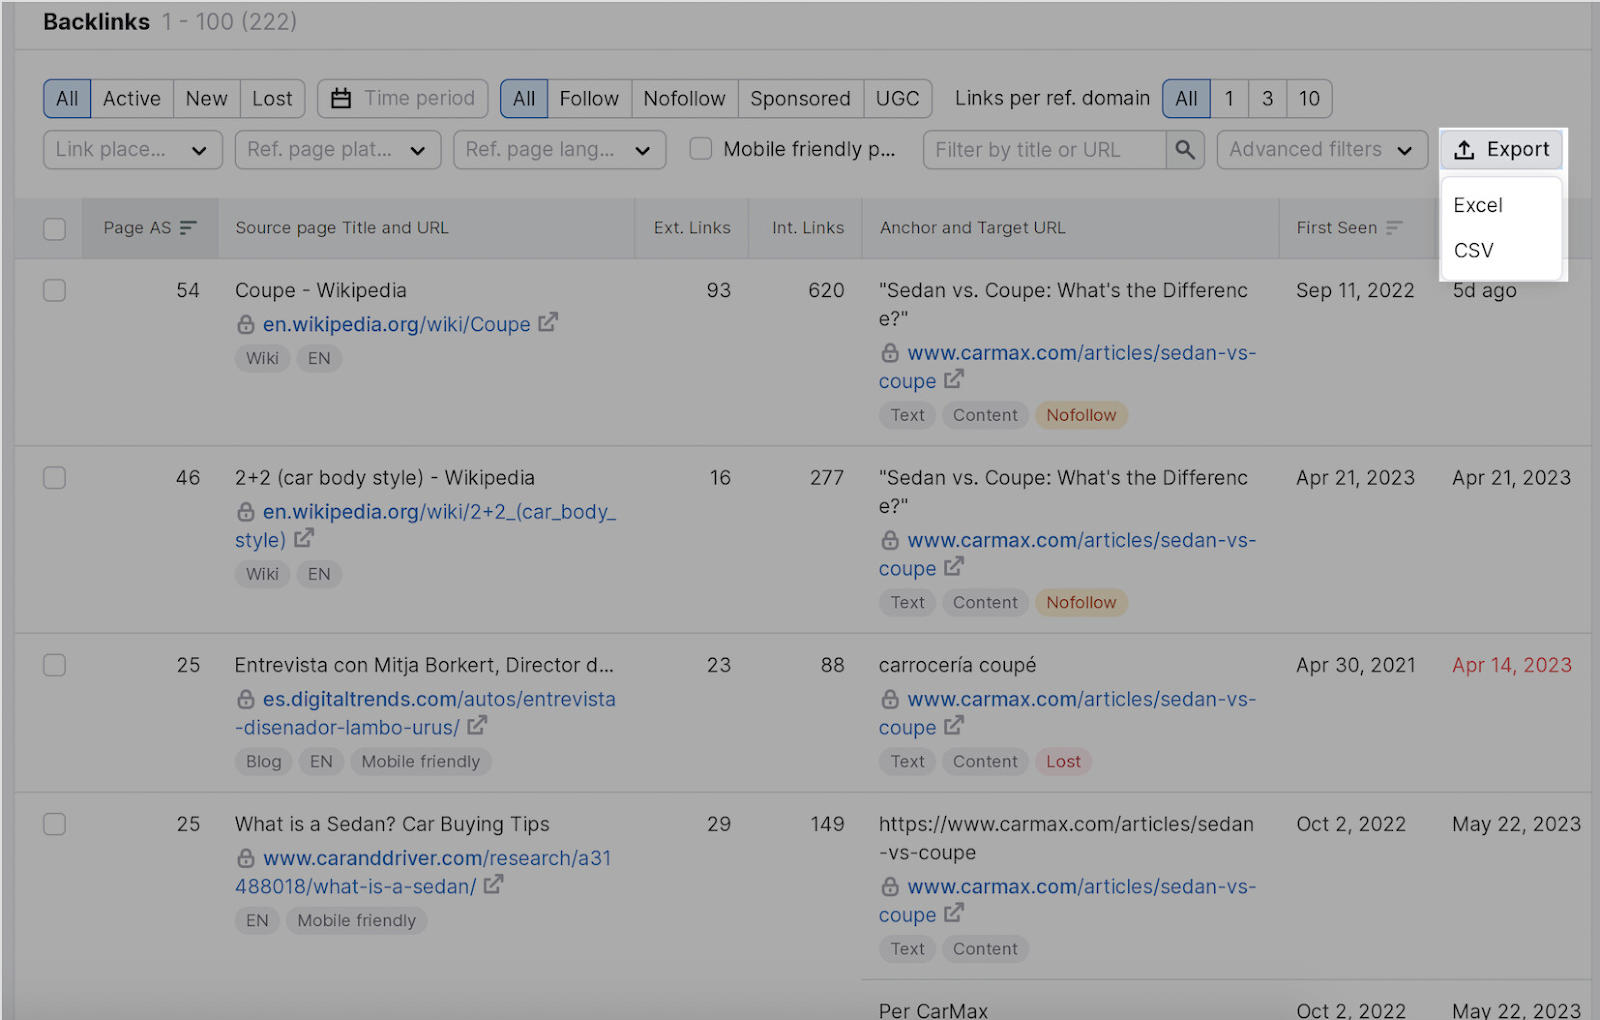Choose CSV export option
The width and height of the screenshot is (1600, 1020).
click(1474, 250)
